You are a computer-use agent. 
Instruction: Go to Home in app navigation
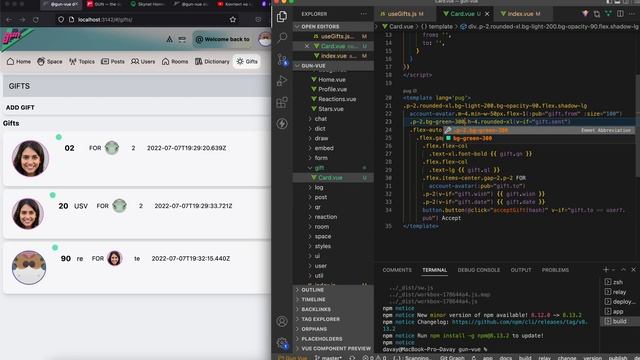point(19,62)
